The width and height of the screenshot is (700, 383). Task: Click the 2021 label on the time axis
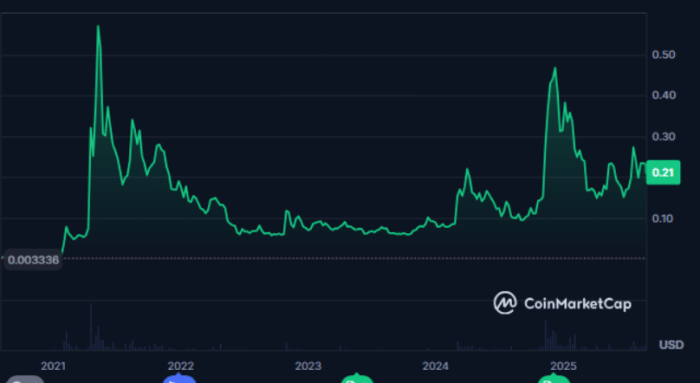tap(53, 366)
